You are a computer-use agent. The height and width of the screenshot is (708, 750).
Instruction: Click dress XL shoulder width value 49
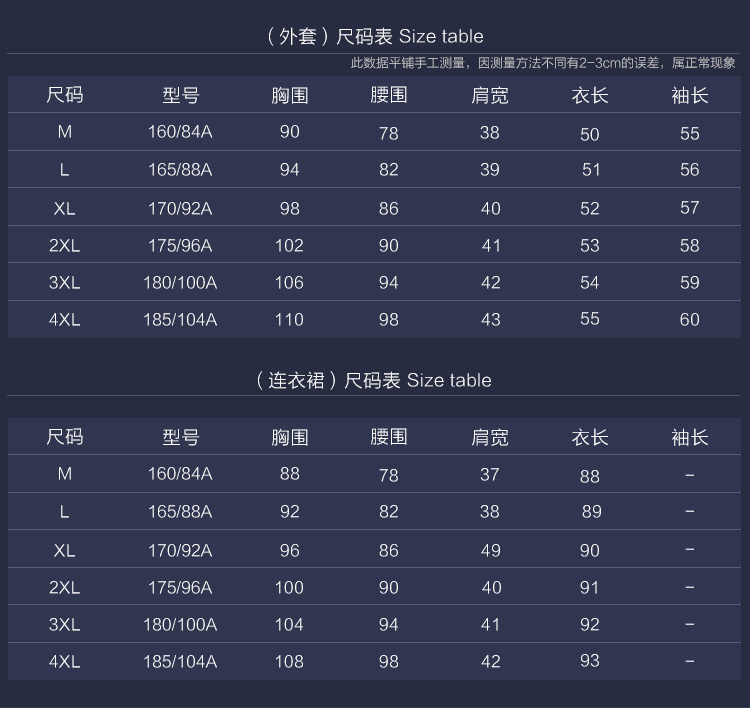click(x=490, y=549)
